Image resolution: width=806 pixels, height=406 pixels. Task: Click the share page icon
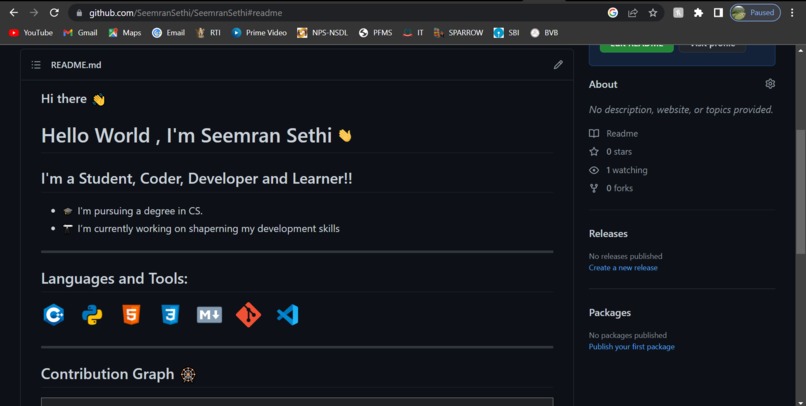[633, 13]
